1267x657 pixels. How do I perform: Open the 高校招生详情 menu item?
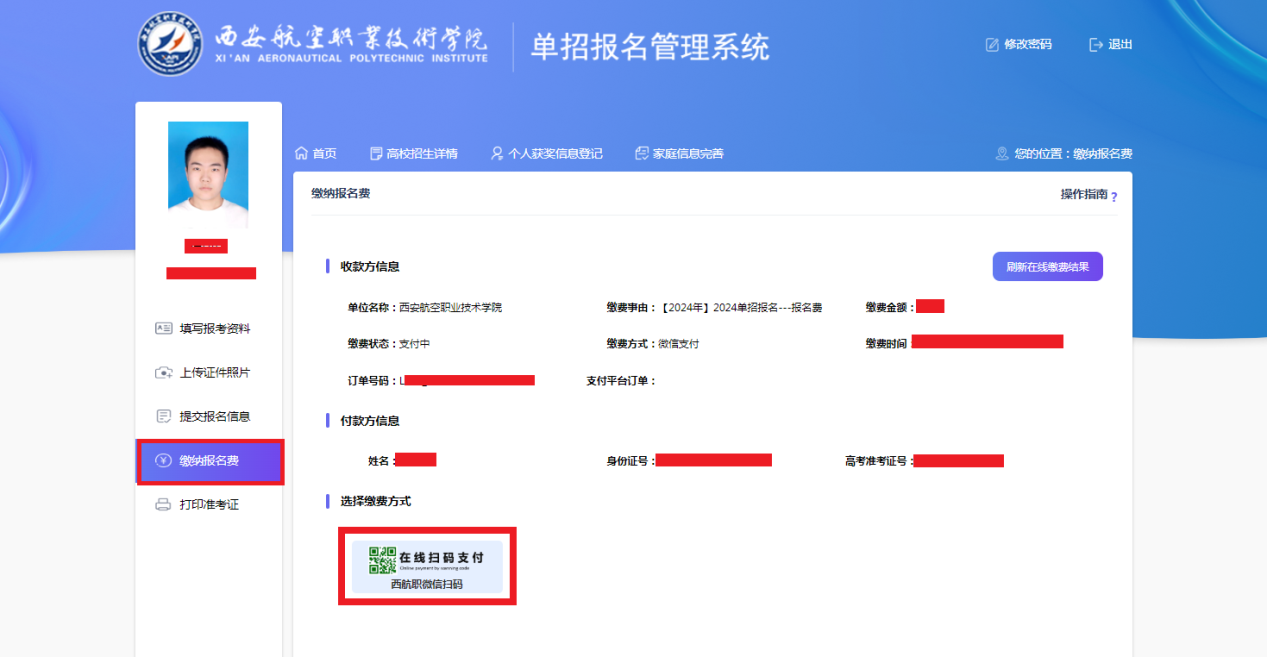414,154
